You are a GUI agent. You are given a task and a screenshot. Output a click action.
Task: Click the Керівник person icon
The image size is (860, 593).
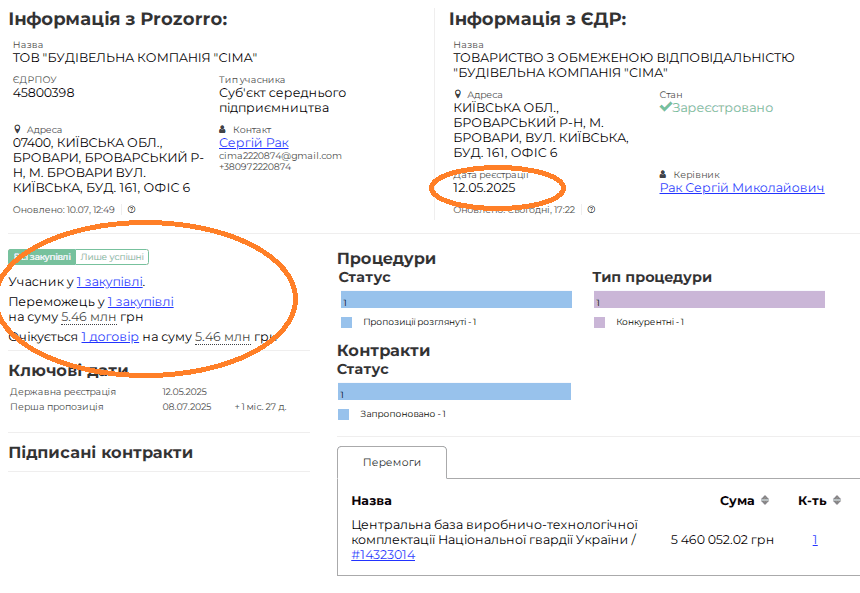click(664, 174)
